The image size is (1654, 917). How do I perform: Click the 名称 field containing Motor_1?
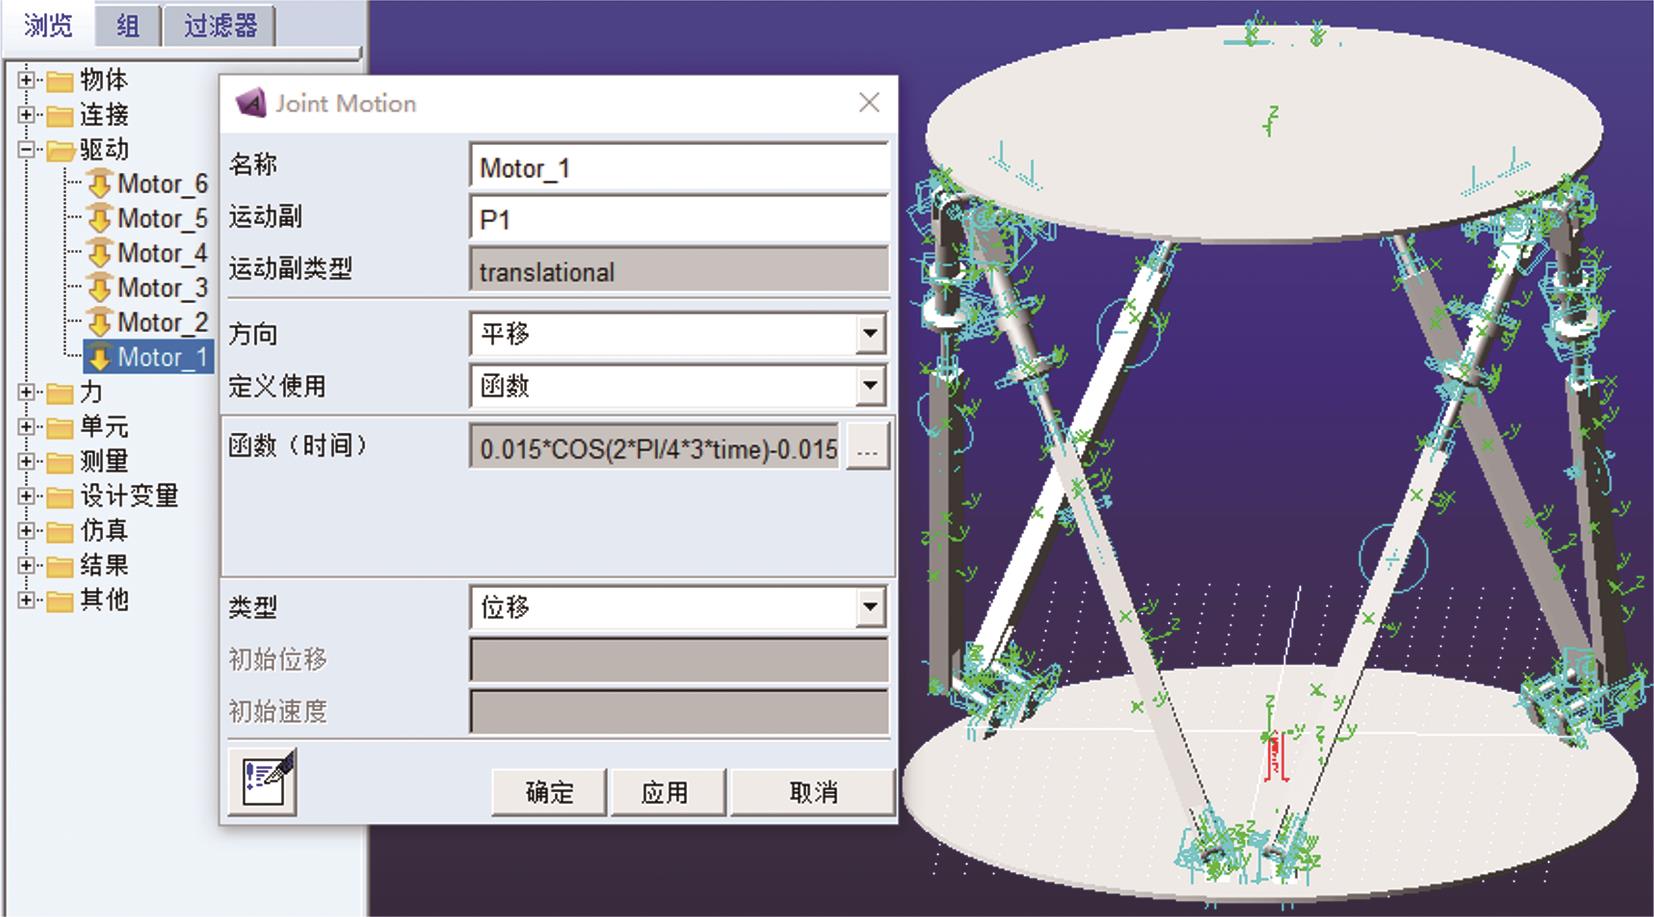tap(678, 168)
